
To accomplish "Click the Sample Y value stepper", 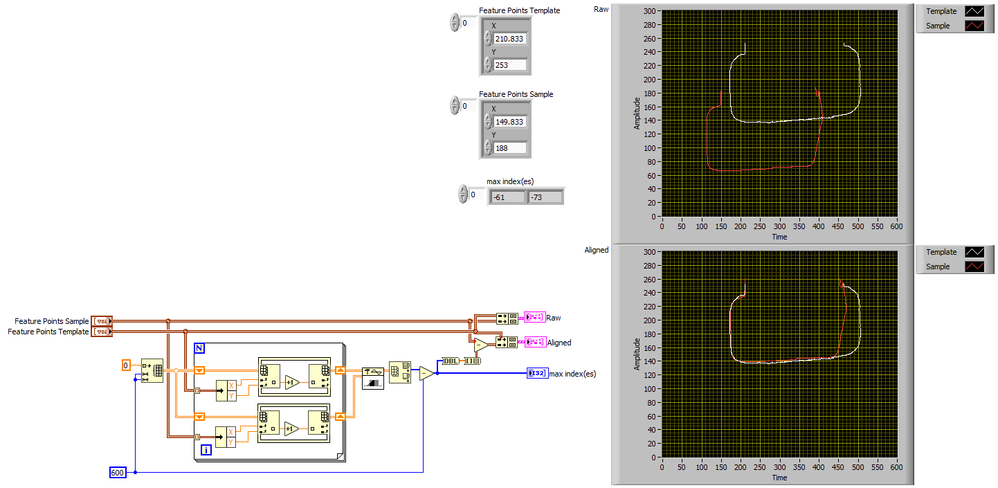I will [x=488, y=148].
